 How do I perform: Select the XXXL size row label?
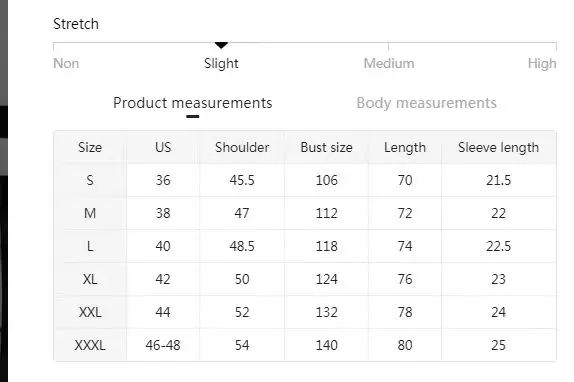(90, 345)
